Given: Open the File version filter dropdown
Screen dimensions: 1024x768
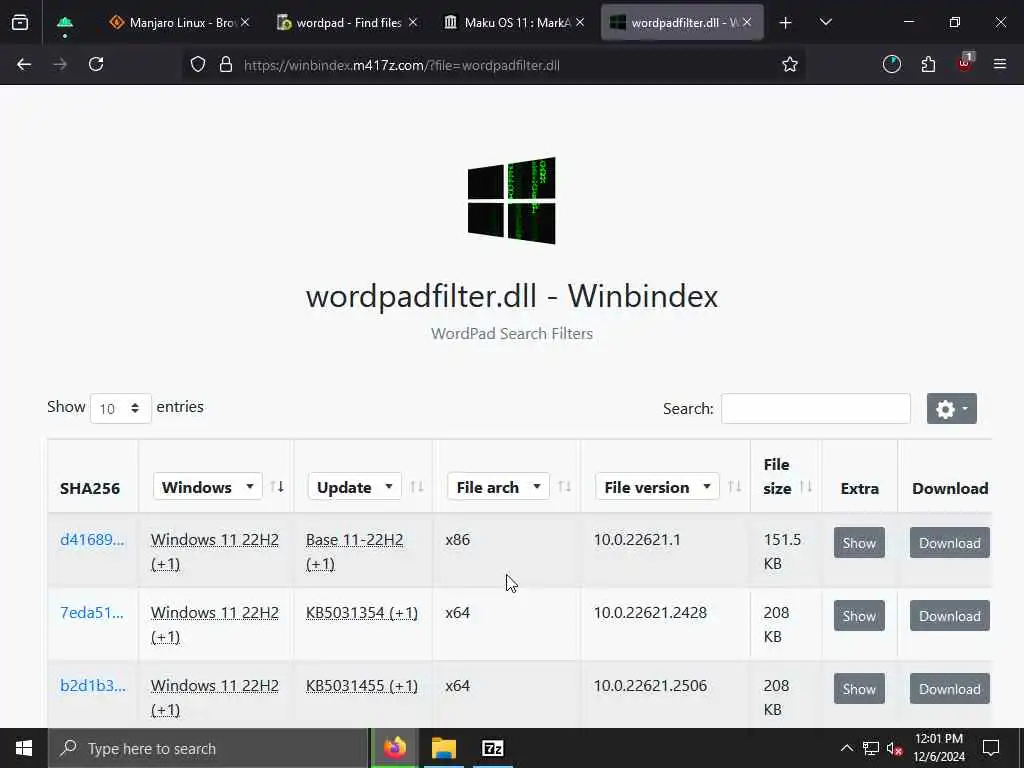Looking at the screenshot, I should 657,487.
